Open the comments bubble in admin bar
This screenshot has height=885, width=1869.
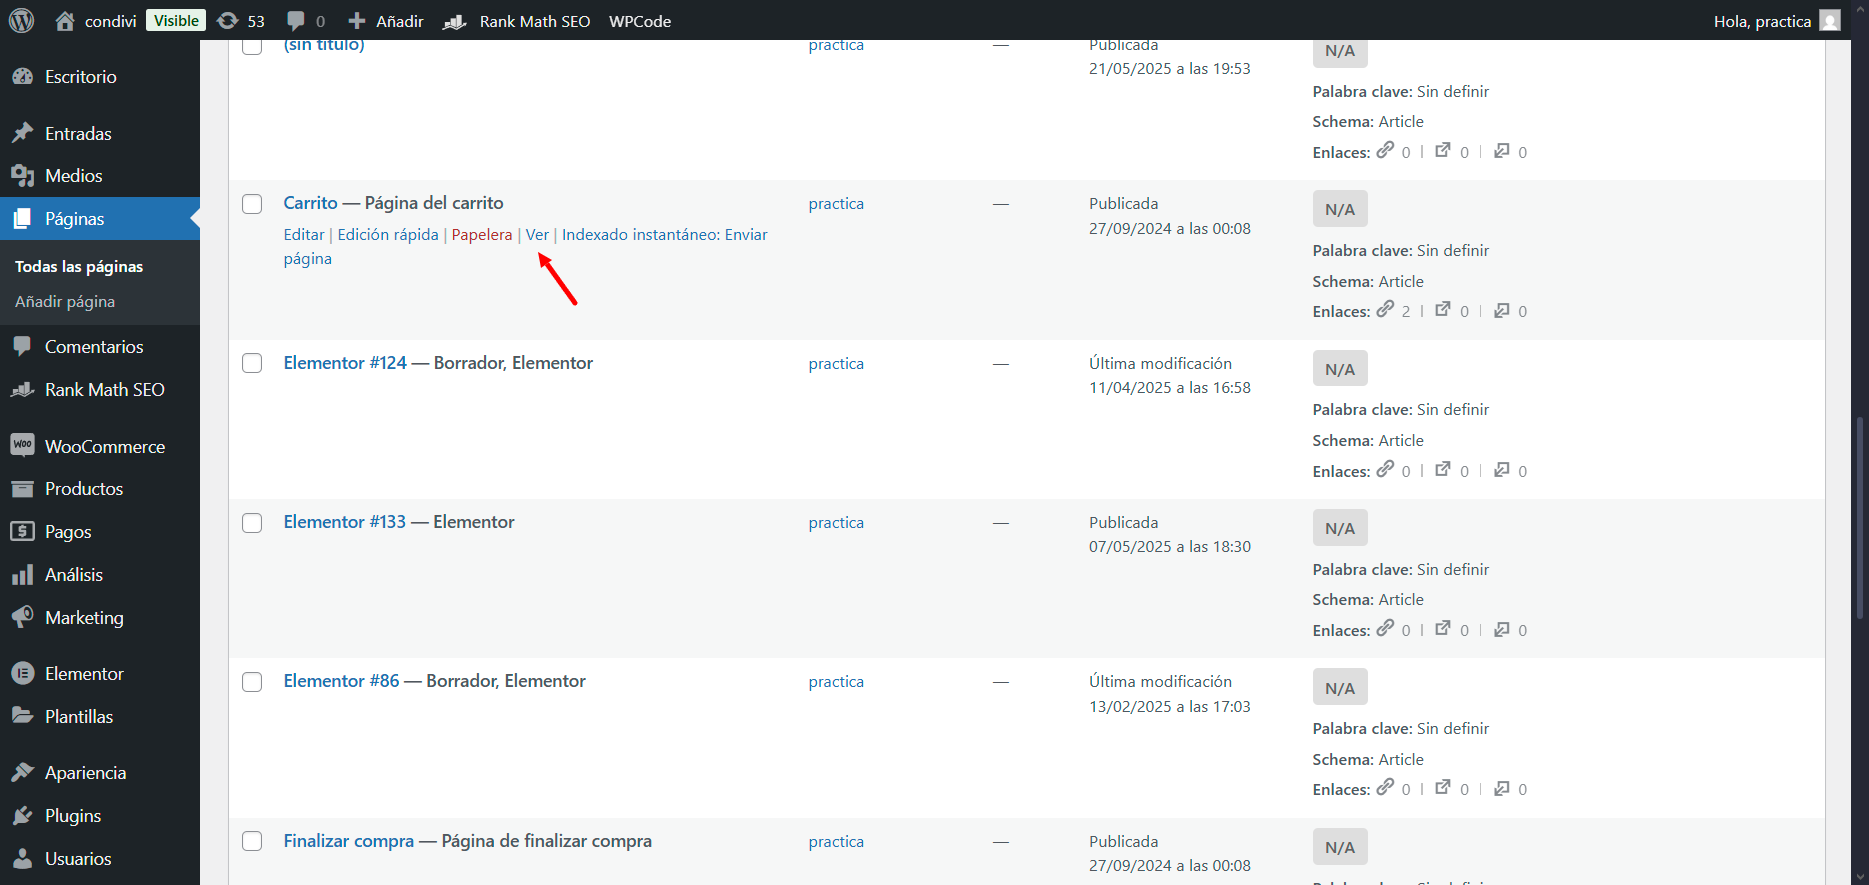click(296, 21)
